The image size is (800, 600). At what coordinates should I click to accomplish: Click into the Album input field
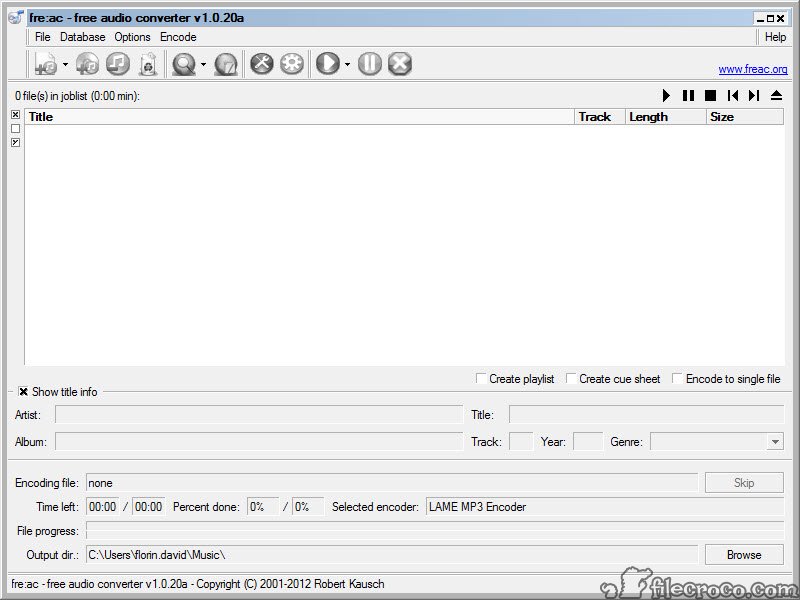pos(259,441)
